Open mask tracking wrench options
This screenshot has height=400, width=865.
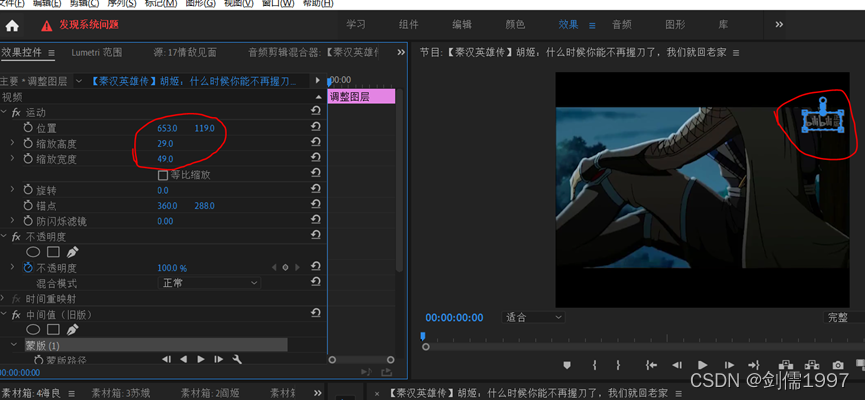pos(238,359)
